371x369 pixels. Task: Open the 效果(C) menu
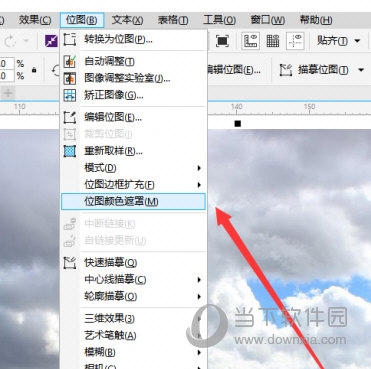point(35,20)
